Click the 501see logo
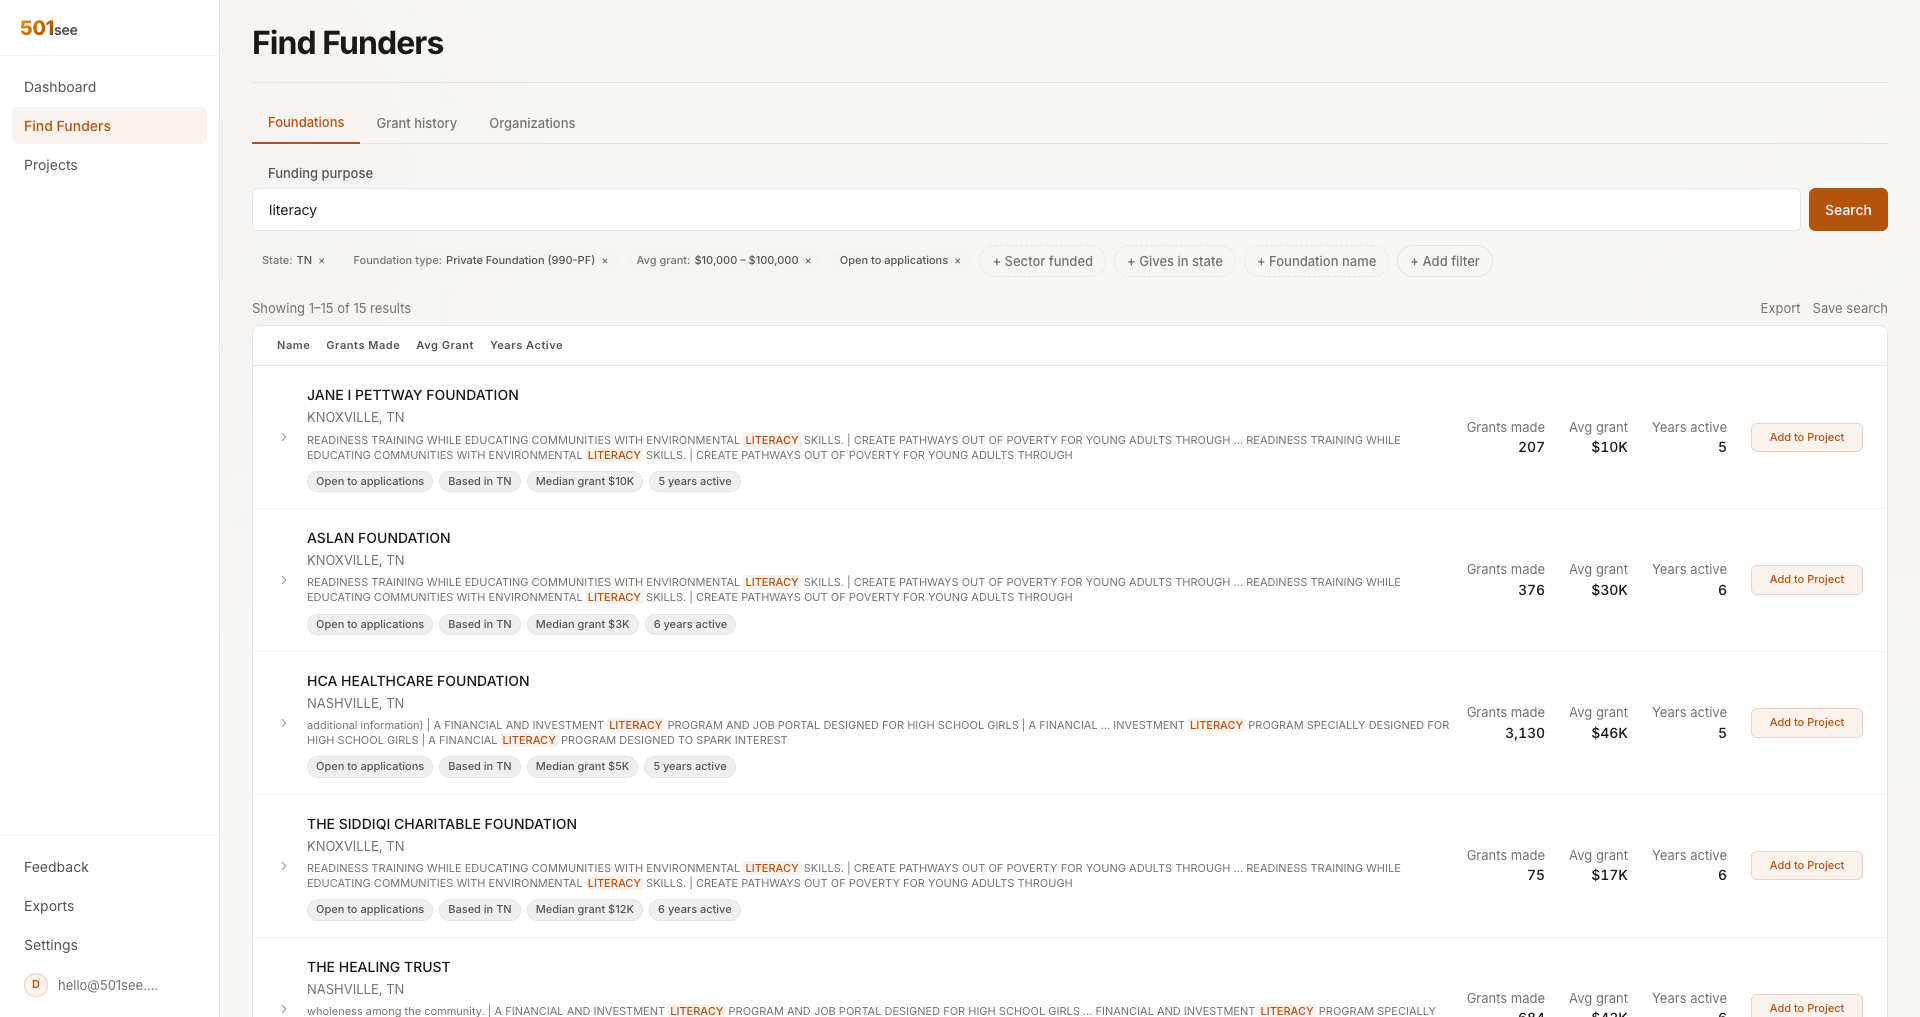 pos(48,28)
